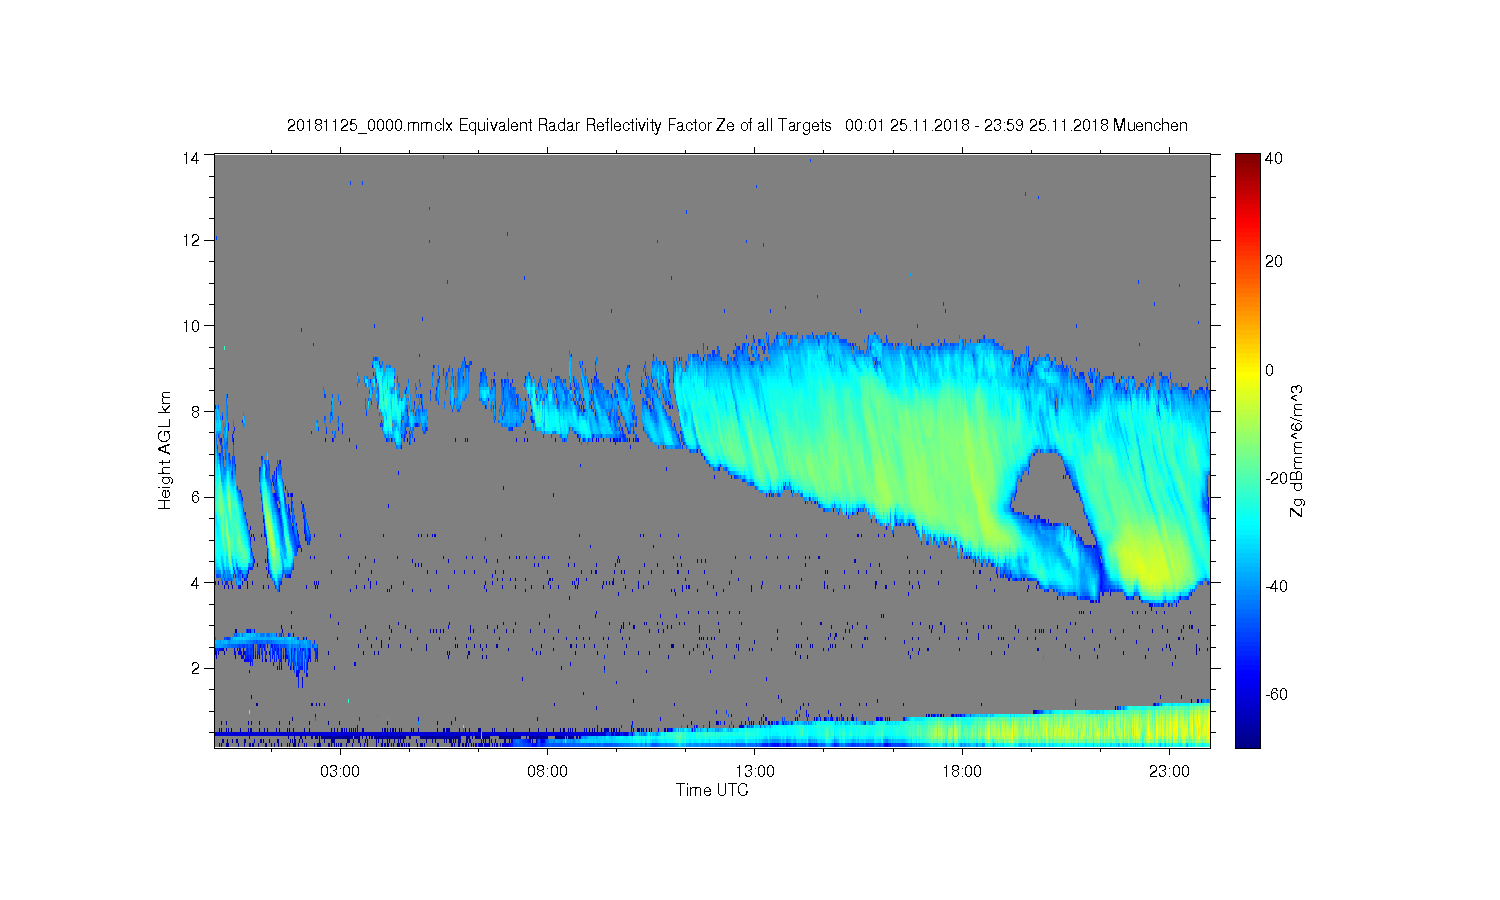Click the colorbar value -60

click(1277, 694)
